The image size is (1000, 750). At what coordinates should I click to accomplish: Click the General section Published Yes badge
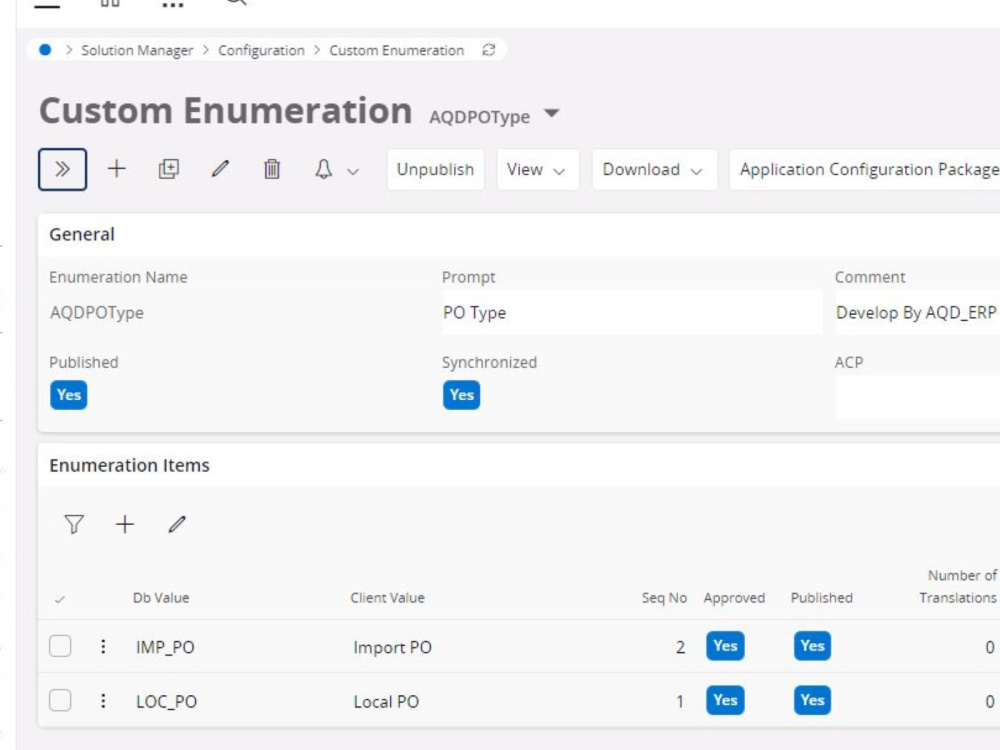pyautogui.click(x=68, y=395)
